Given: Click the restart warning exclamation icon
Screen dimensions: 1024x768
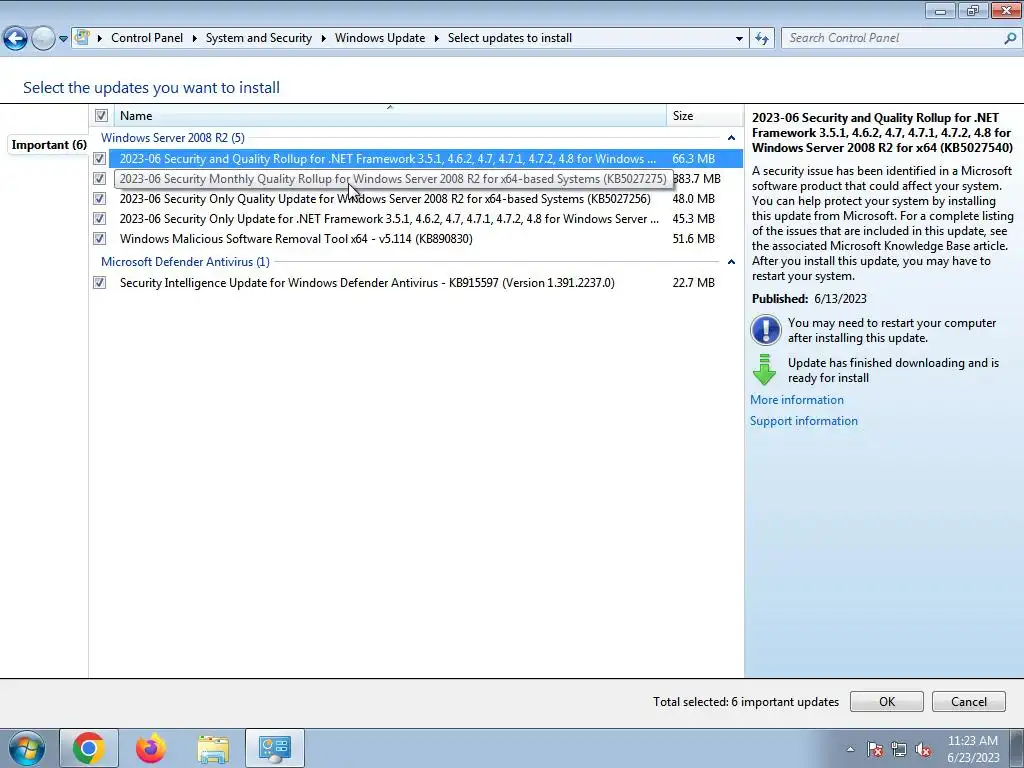Looking at the screenshot, I should tap(765, 330).
